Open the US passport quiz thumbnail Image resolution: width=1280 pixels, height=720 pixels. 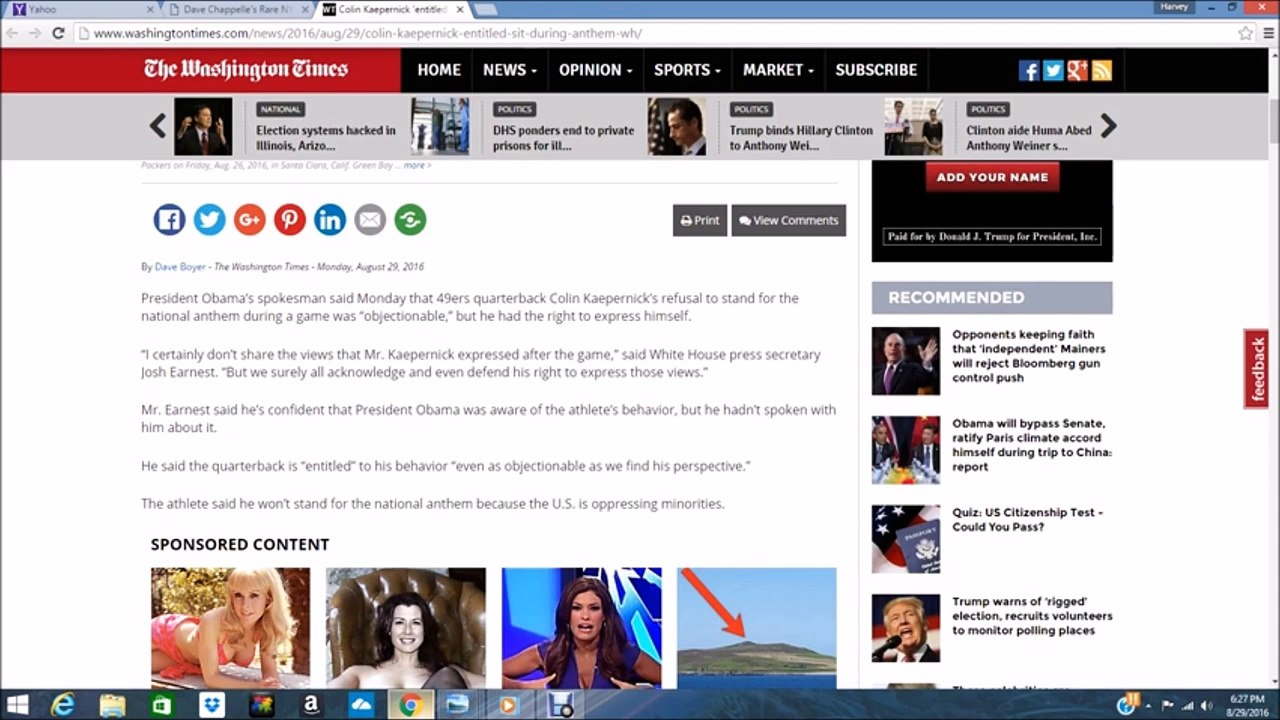906,538
